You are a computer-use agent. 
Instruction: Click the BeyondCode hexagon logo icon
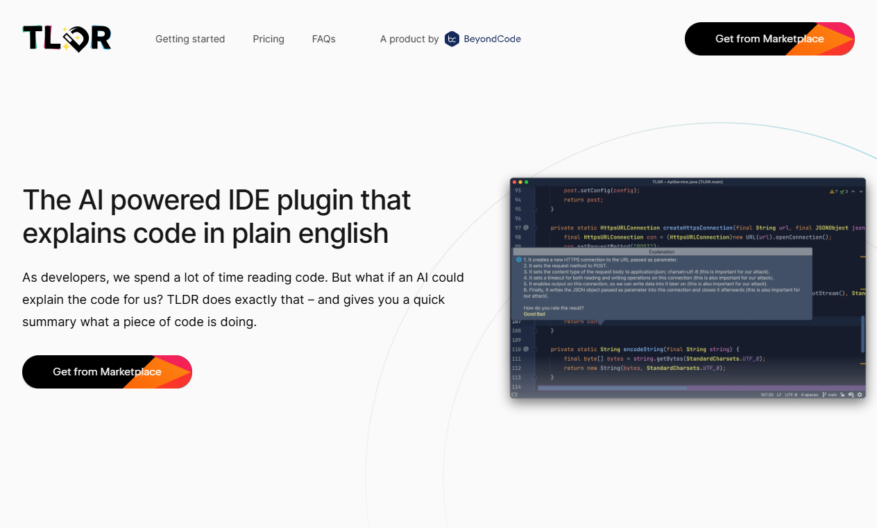(x=452, y=39)
